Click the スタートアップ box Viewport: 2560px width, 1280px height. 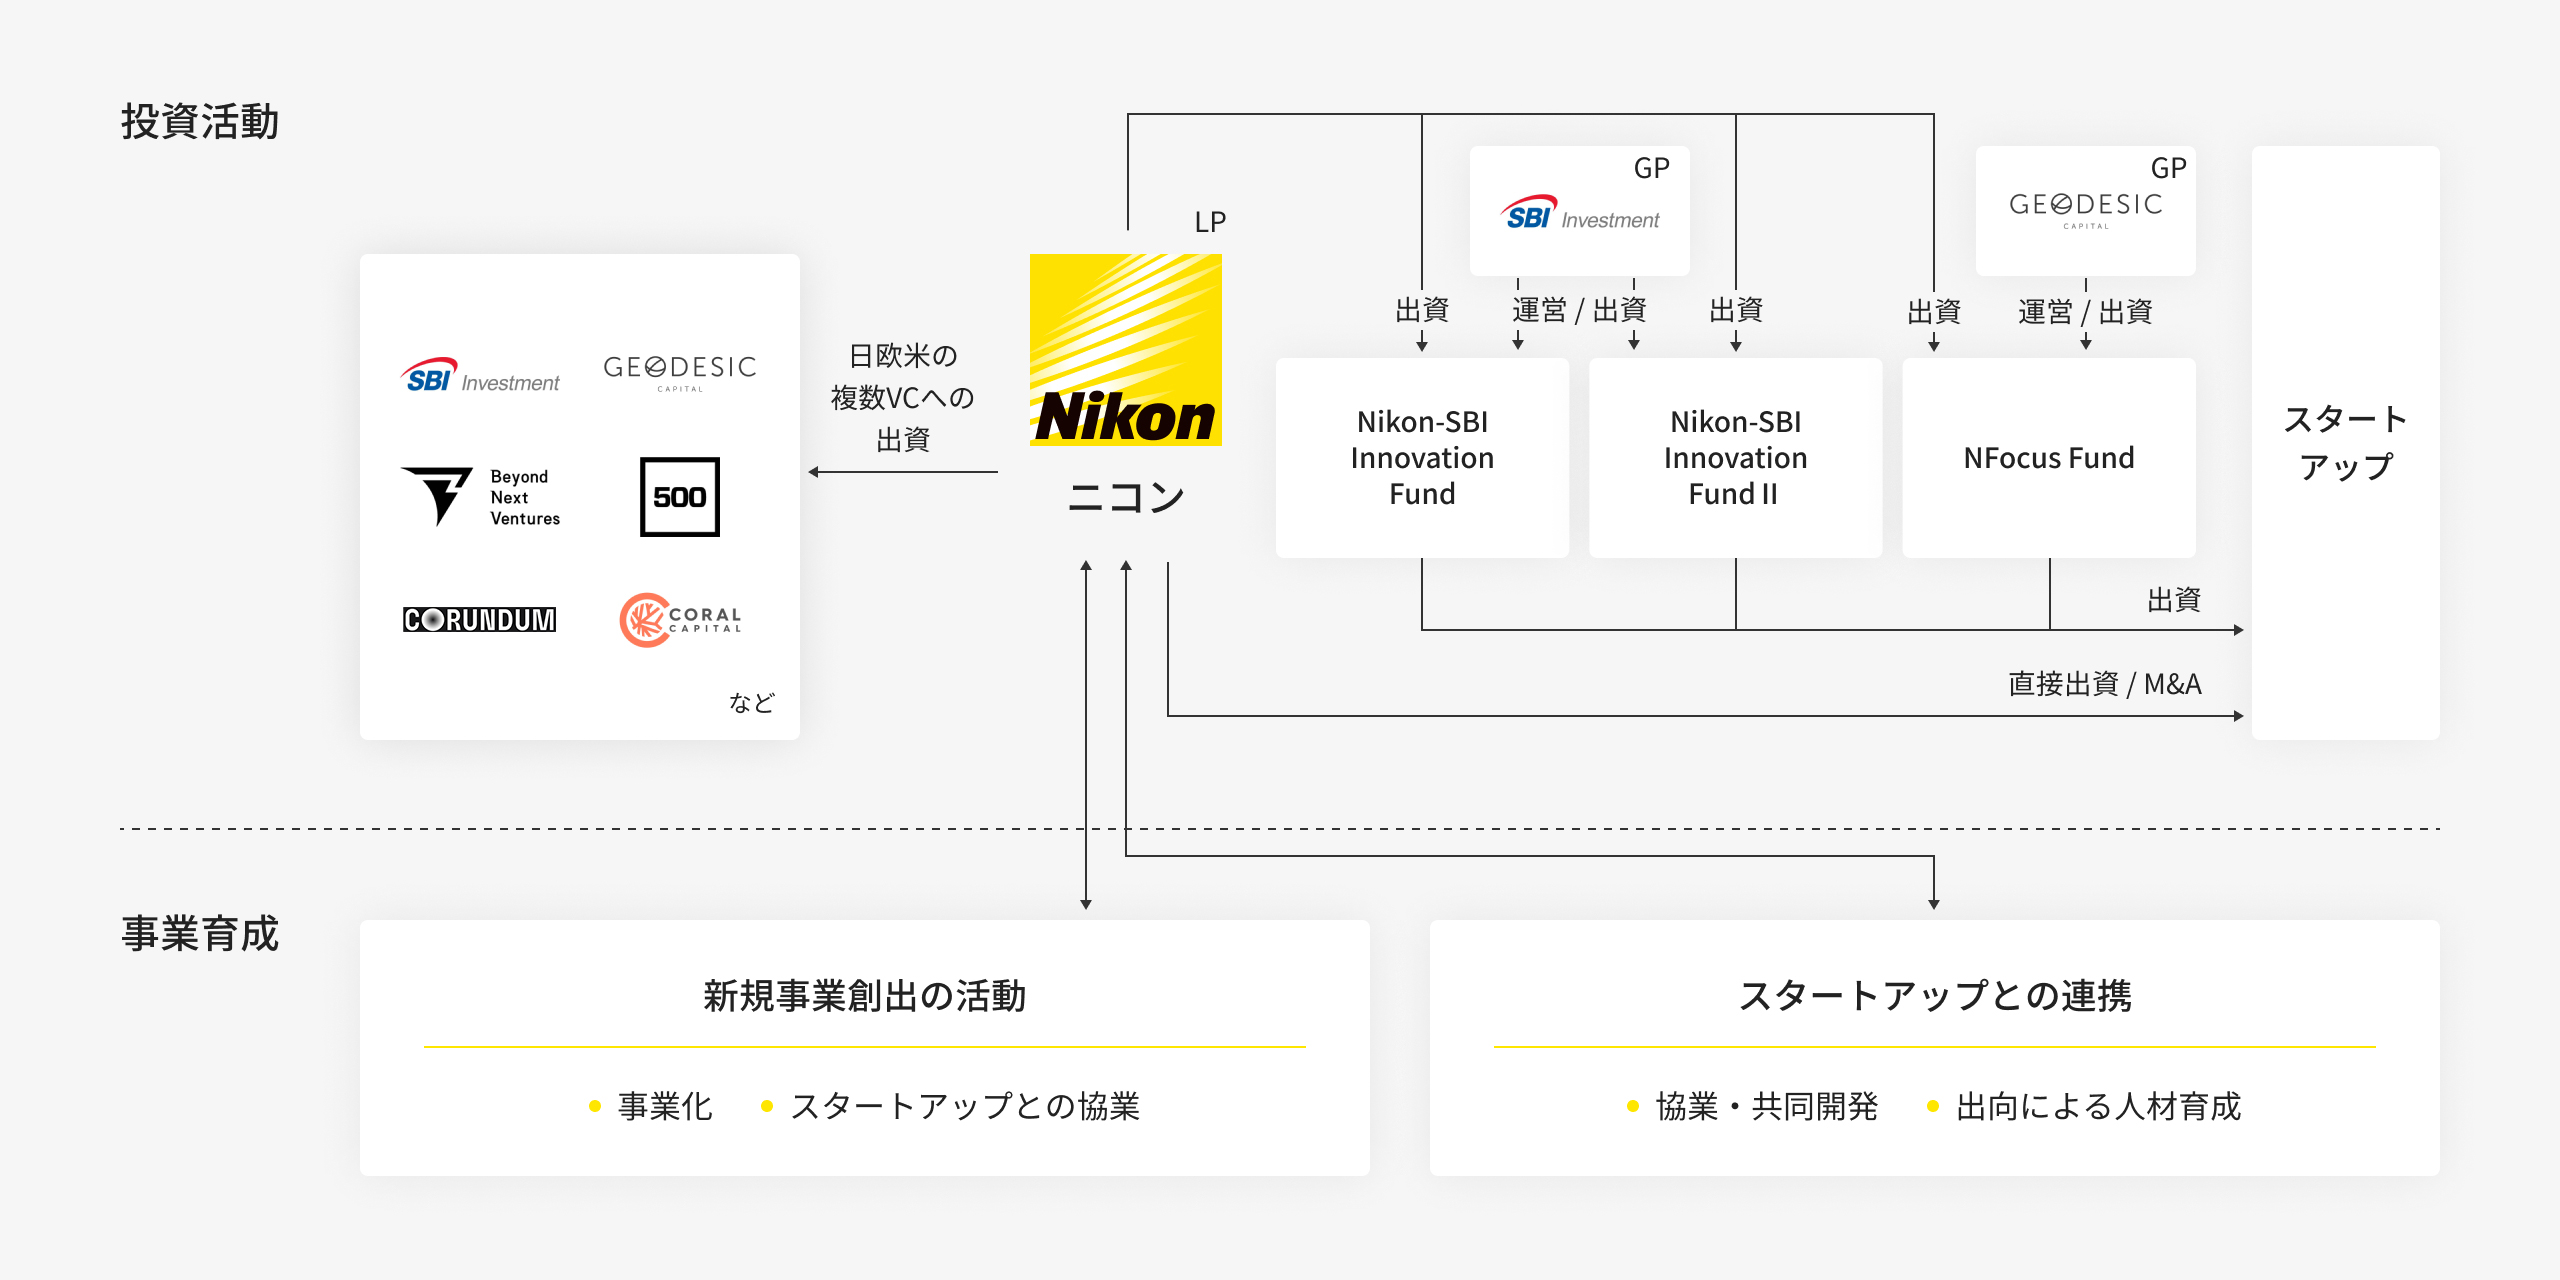point(2346,443)
